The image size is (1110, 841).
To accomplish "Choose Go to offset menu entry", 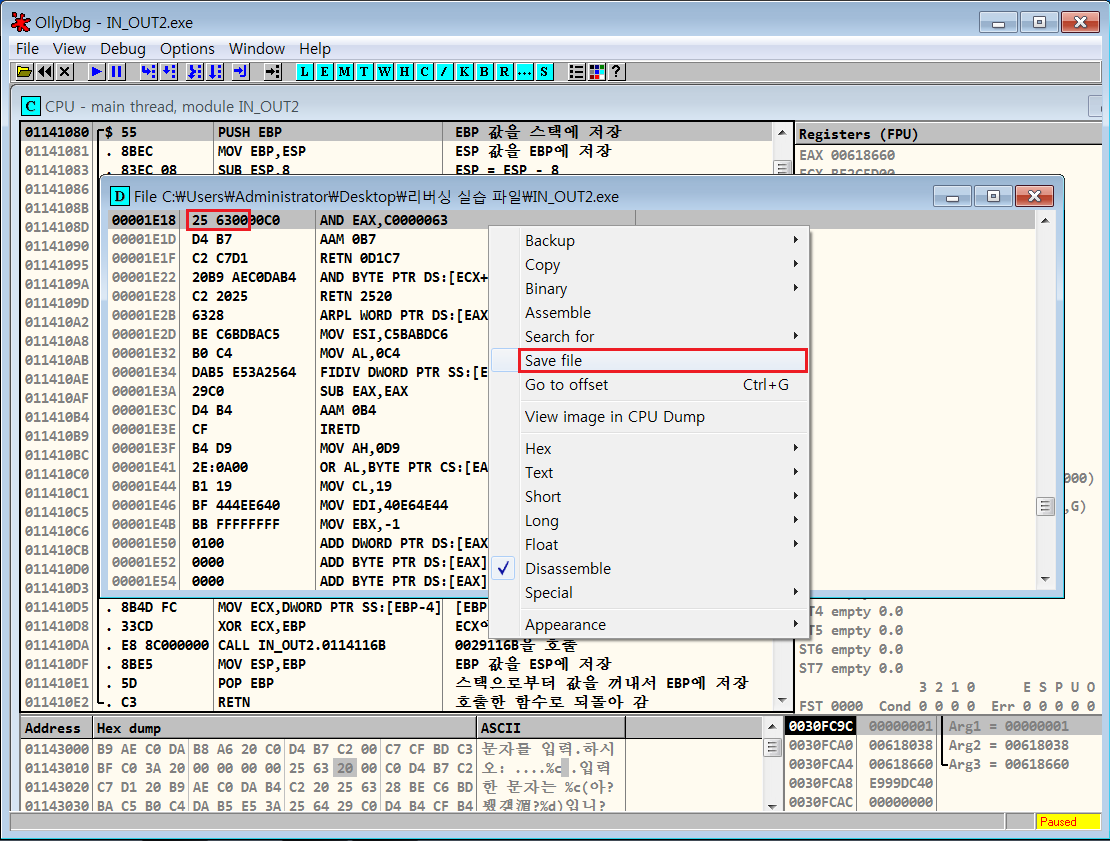I will (x=649, y=385).
